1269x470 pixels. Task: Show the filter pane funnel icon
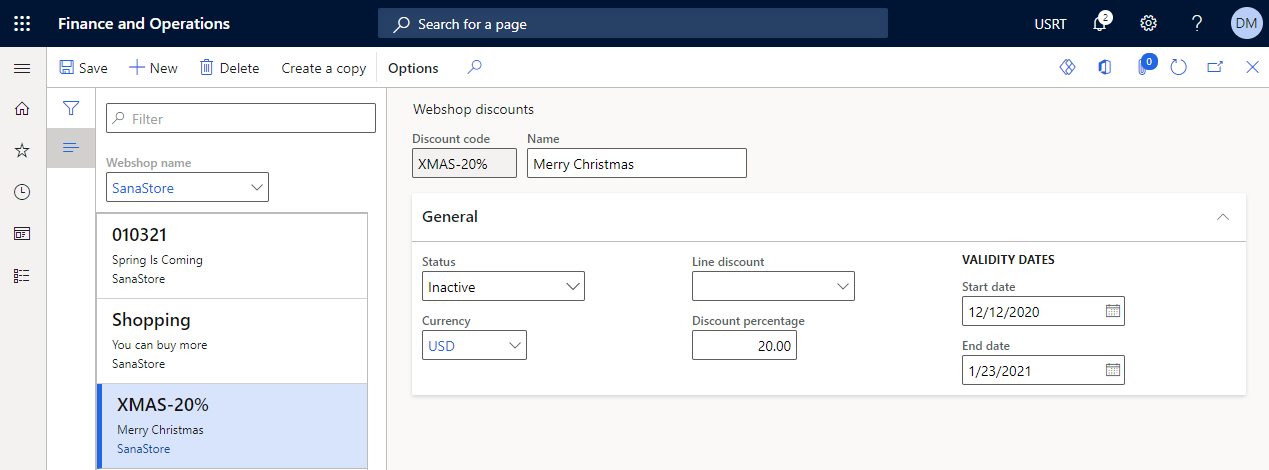(x=71, y=108)
